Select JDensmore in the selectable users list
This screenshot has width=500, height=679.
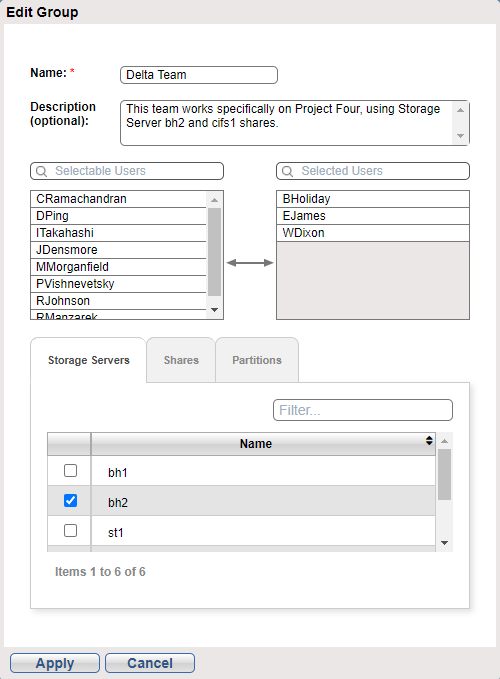[118, 250]
